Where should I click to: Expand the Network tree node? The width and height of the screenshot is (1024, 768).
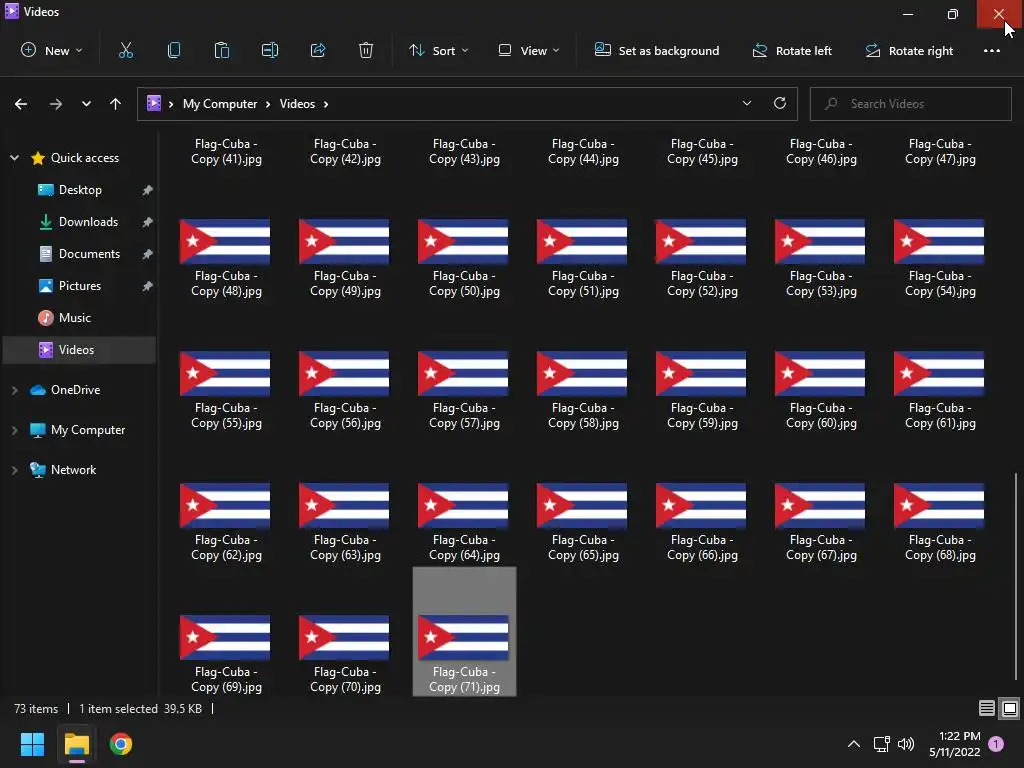[x=14, y=470]
